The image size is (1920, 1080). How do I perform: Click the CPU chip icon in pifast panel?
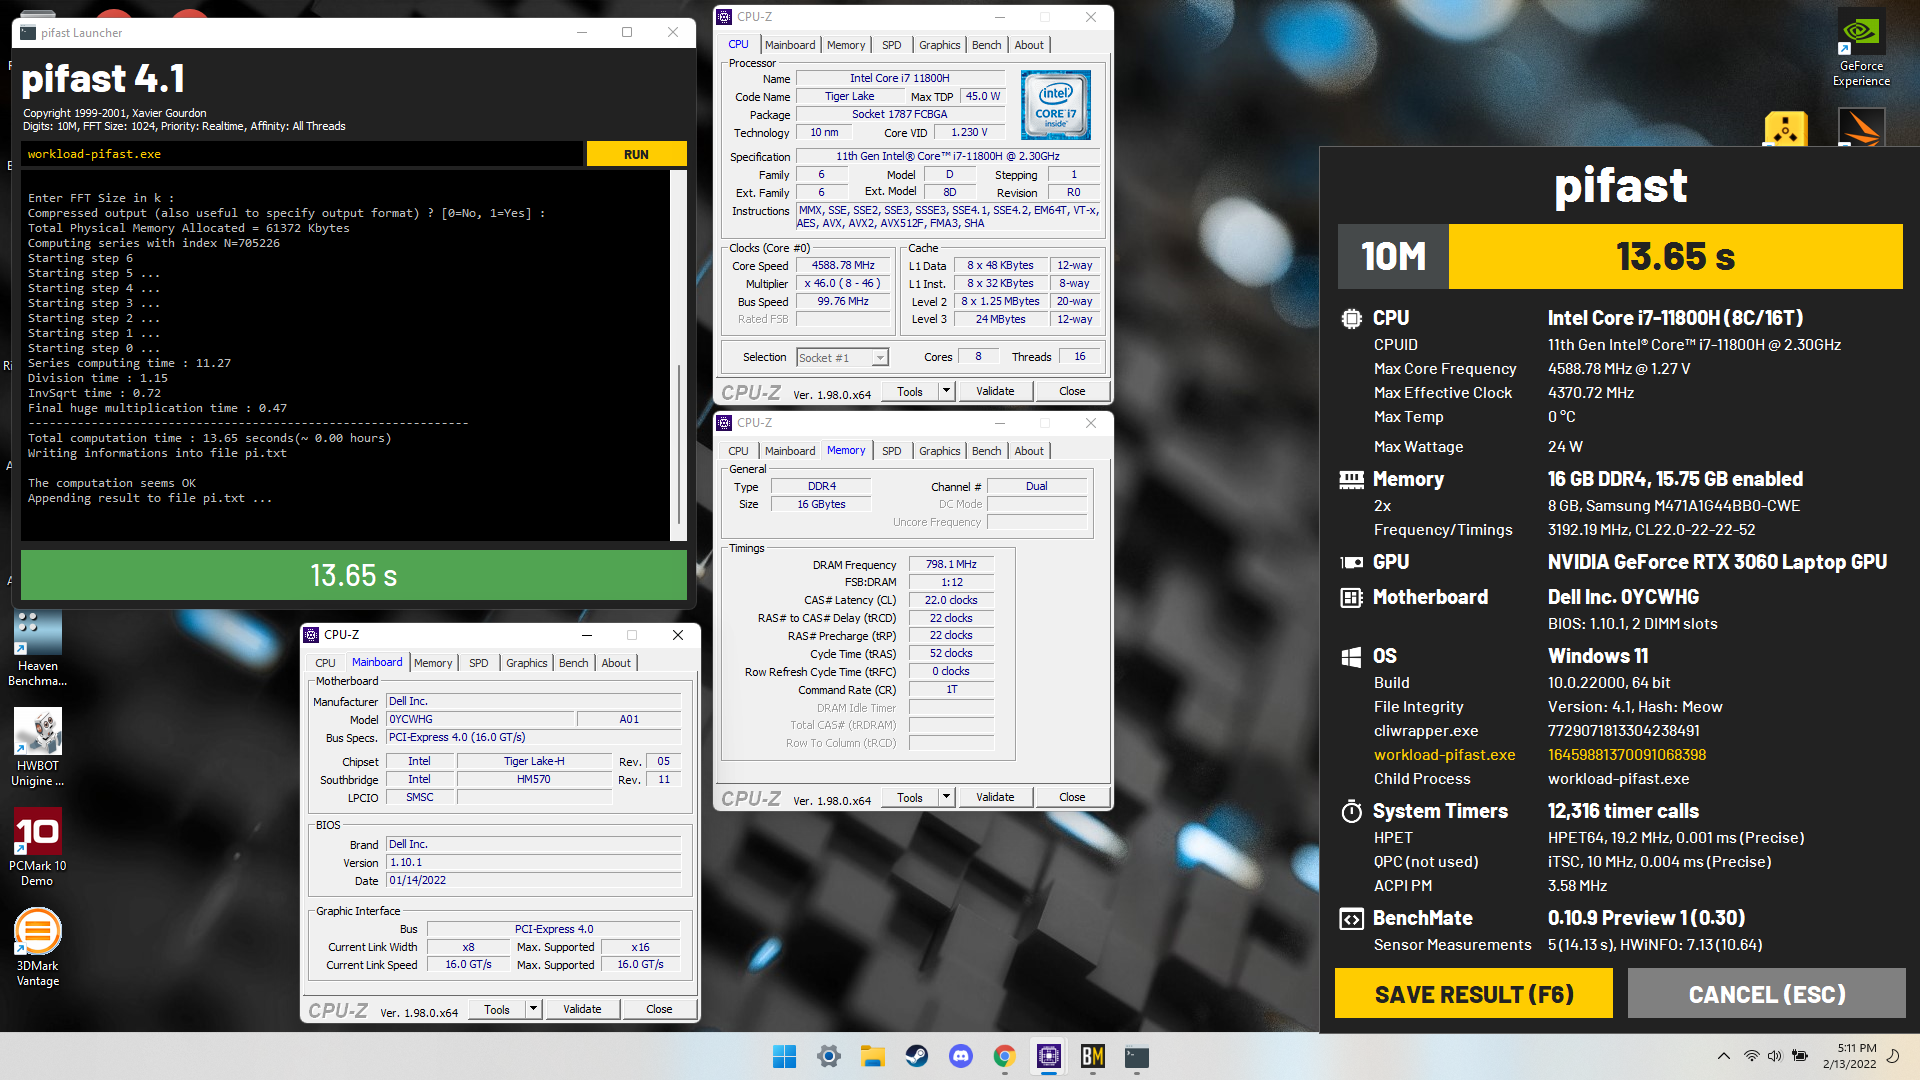coord(1351,319)
